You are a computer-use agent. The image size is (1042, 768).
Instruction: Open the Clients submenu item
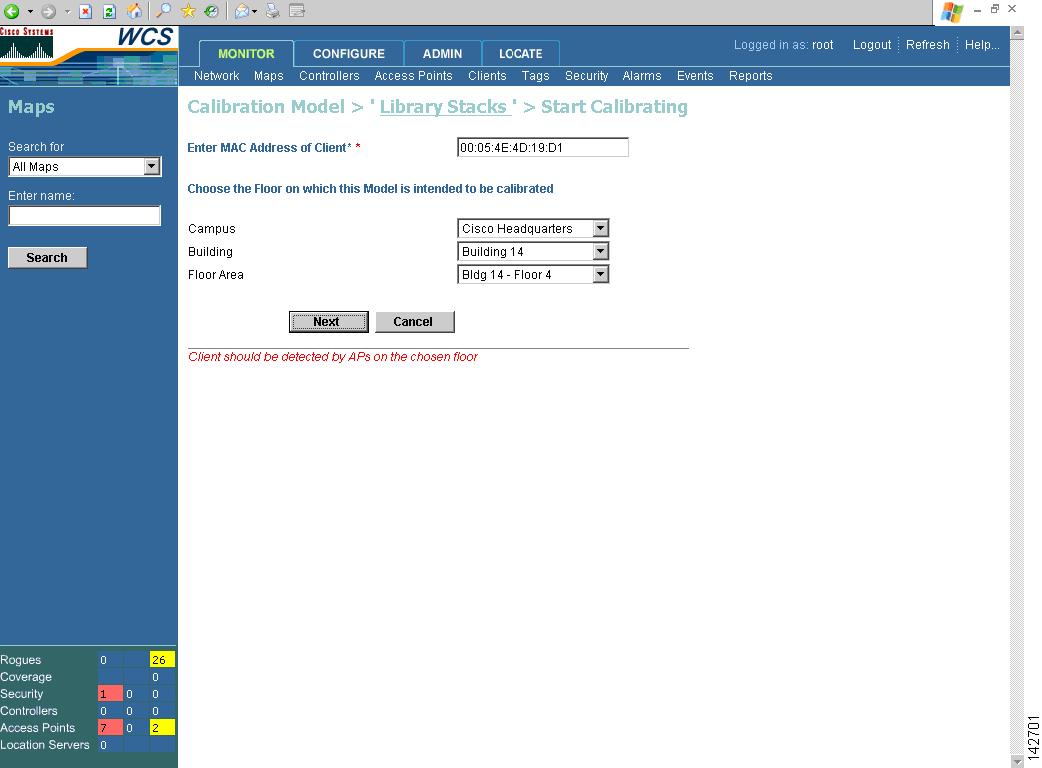(x=487, y=76)
